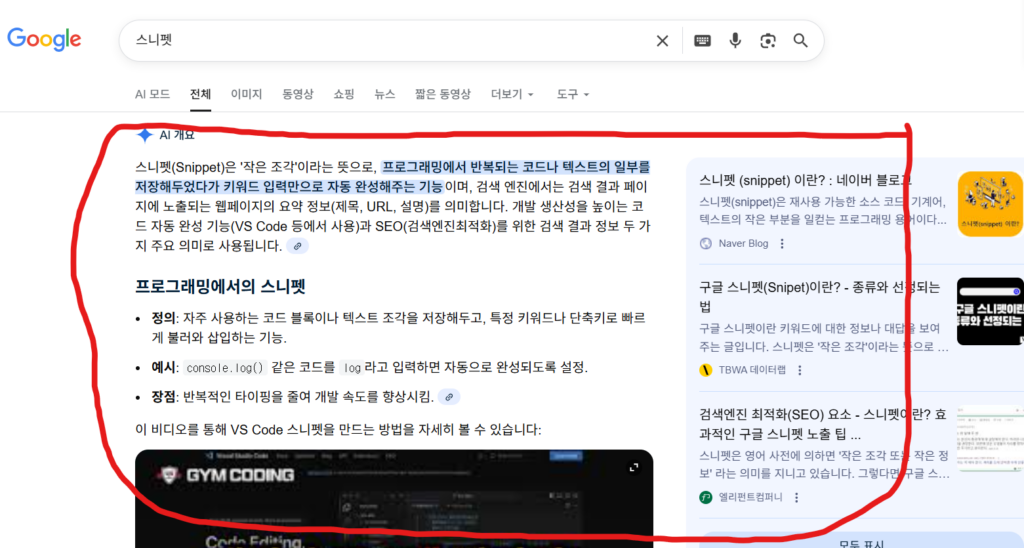
Task: Open more options for 엘리펀트컴퍼니 result
Action: [796, 498]
